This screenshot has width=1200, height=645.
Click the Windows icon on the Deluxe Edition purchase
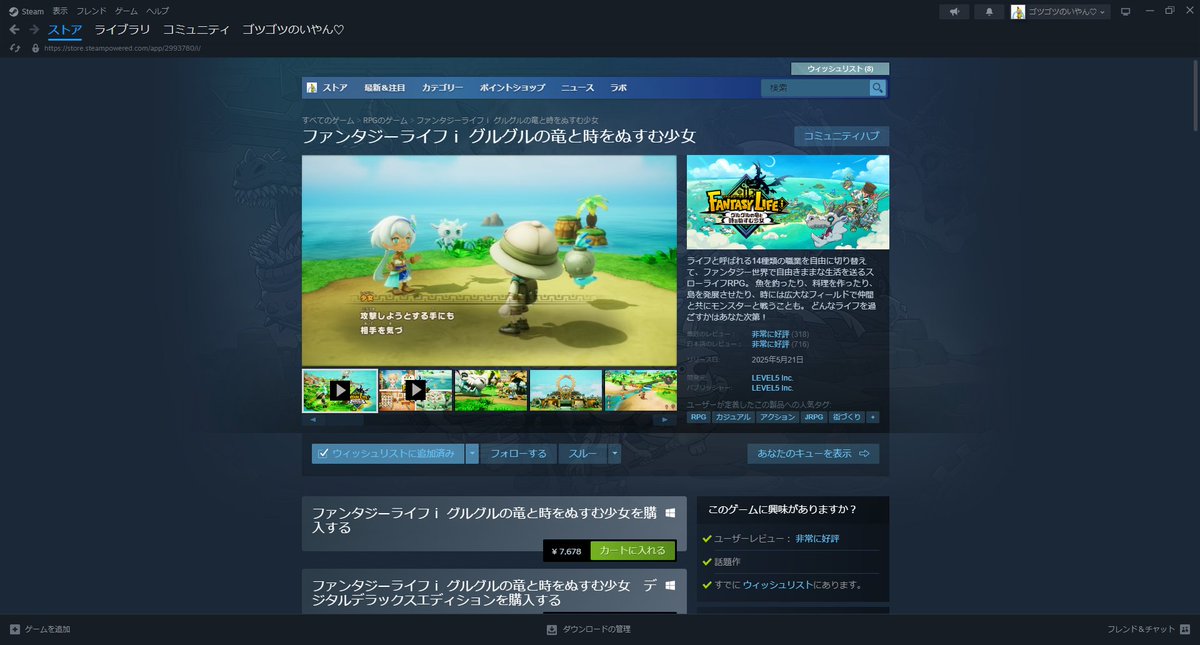[670, 585]
